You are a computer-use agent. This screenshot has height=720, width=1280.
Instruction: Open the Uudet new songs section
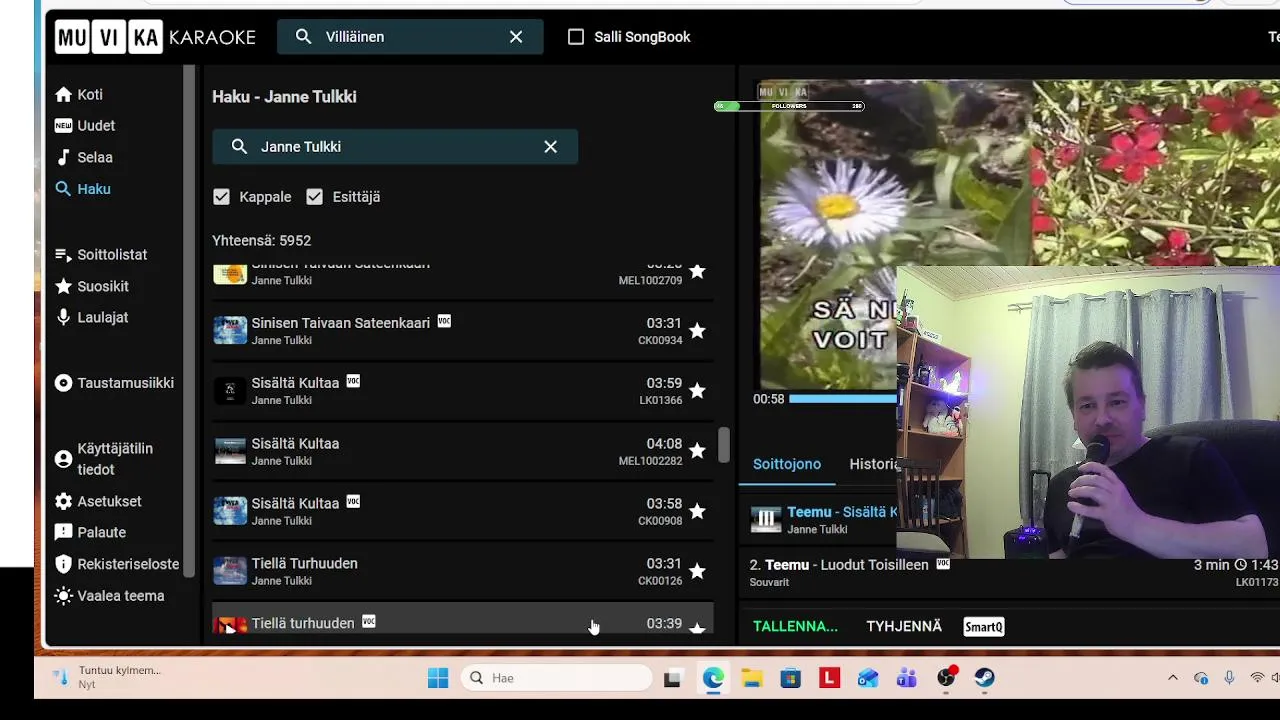pos(85,126)
